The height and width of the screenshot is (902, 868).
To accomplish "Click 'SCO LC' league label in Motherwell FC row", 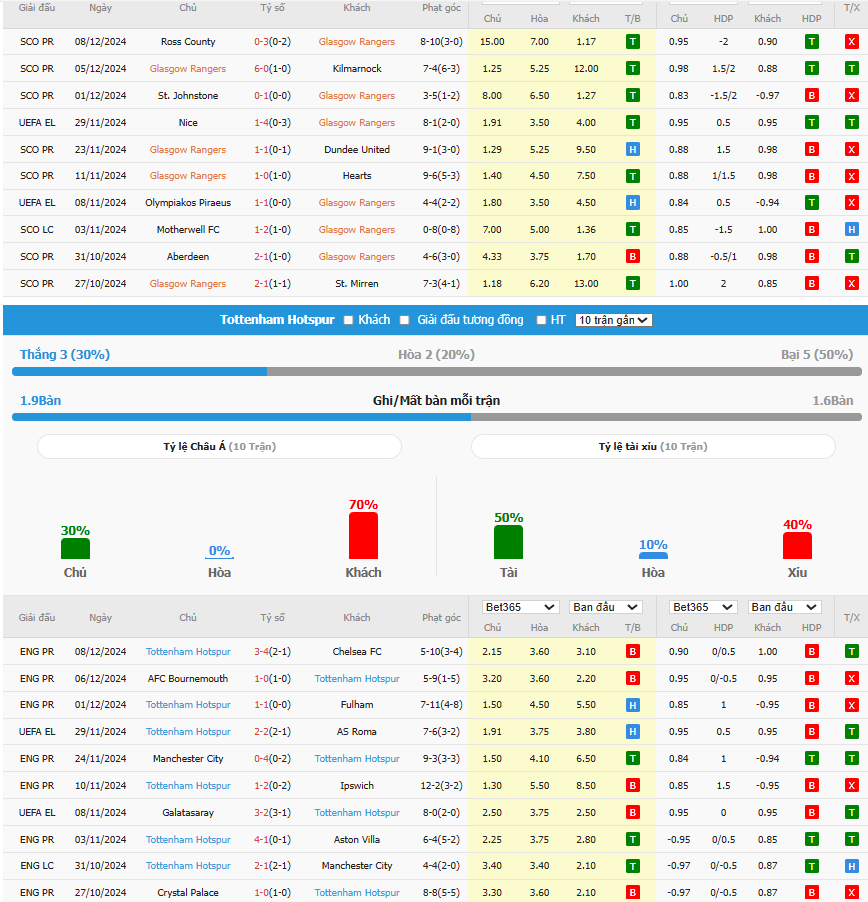I will tap(37, 230).
